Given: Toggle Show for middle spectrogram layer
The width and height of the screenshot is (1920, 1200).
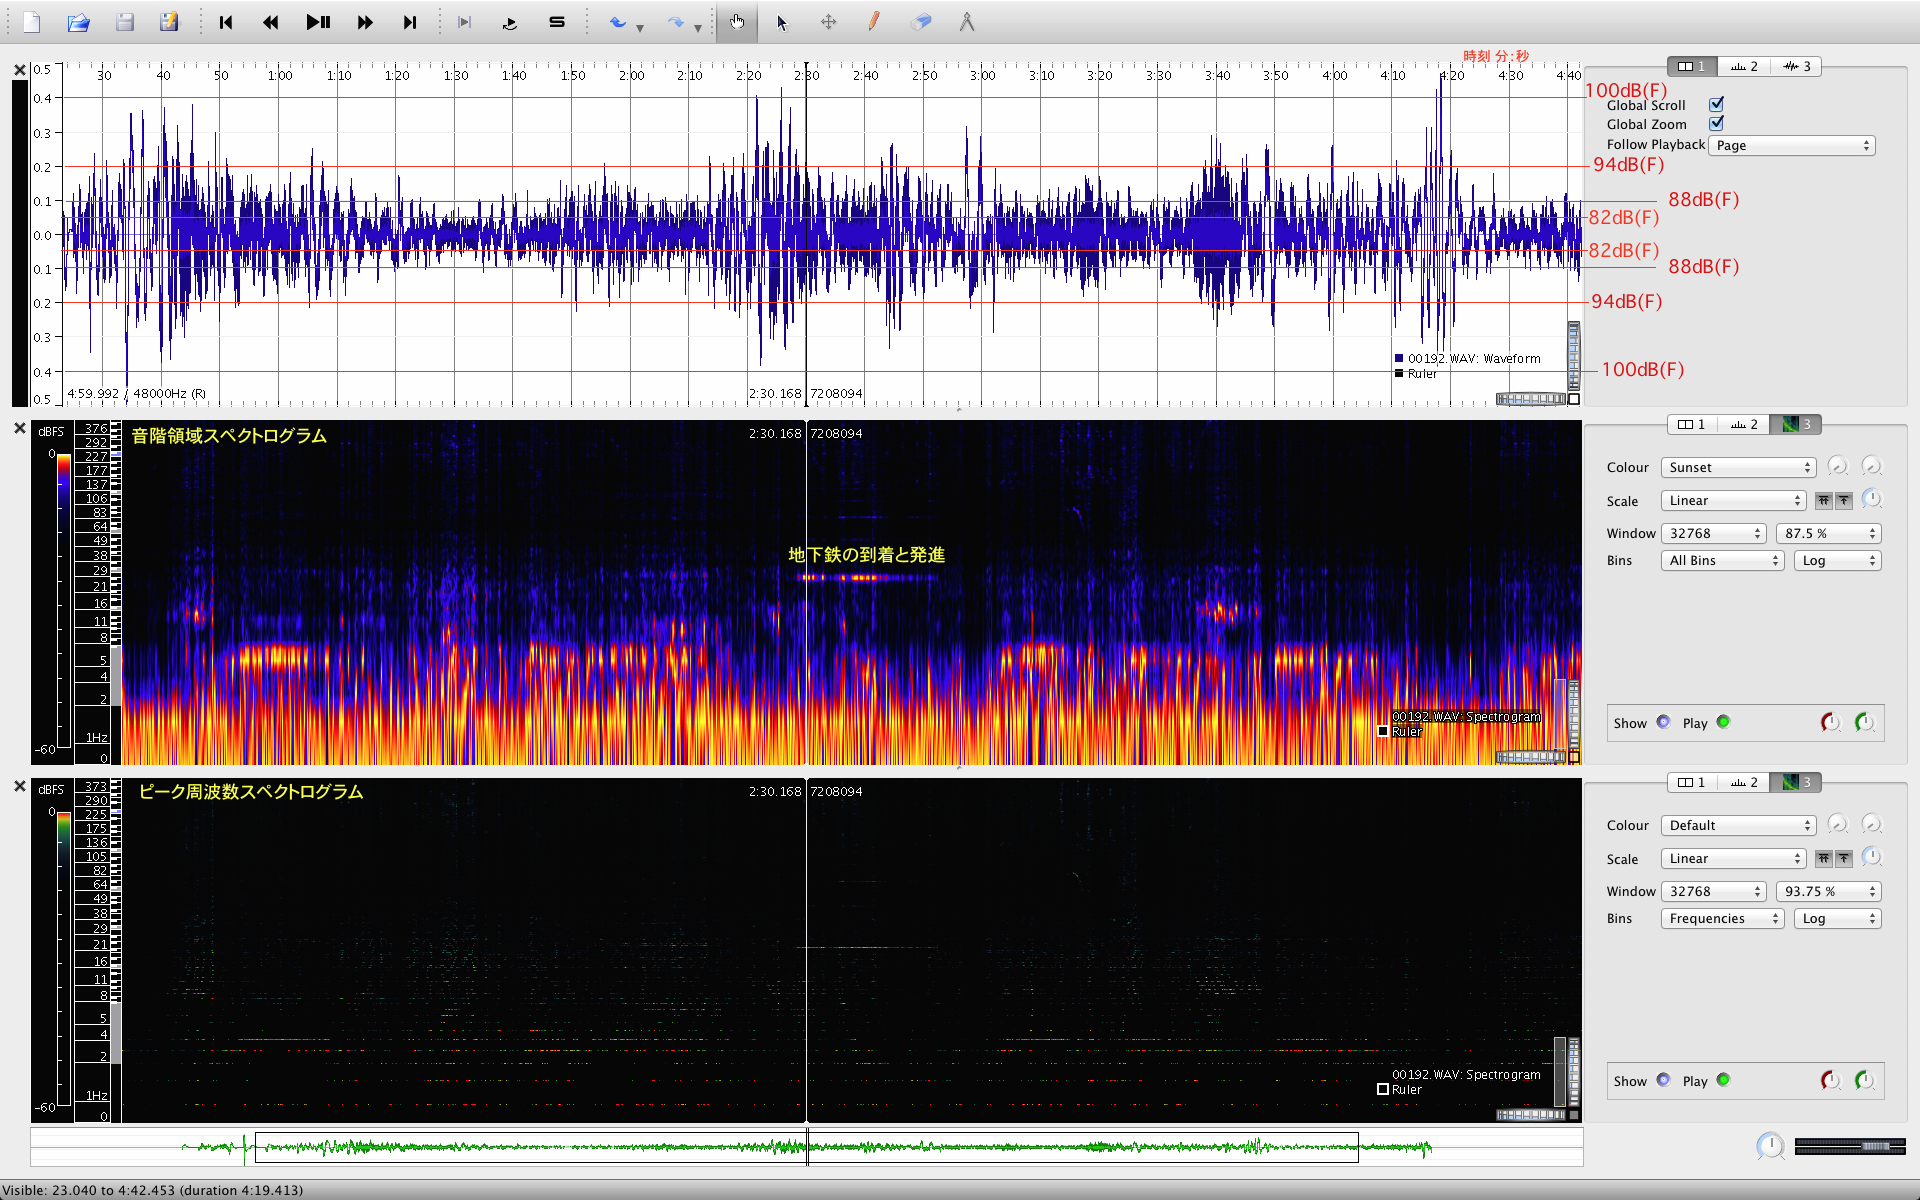Looking at the screenshot, I should pyautogui.click(x=1663, y=722).
